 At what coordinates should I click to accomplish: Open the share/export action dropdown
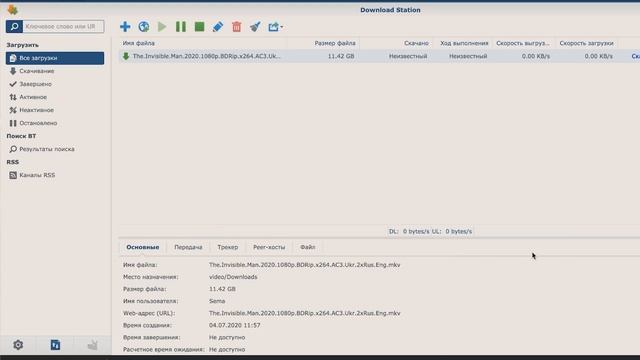(x=276, y=27)
